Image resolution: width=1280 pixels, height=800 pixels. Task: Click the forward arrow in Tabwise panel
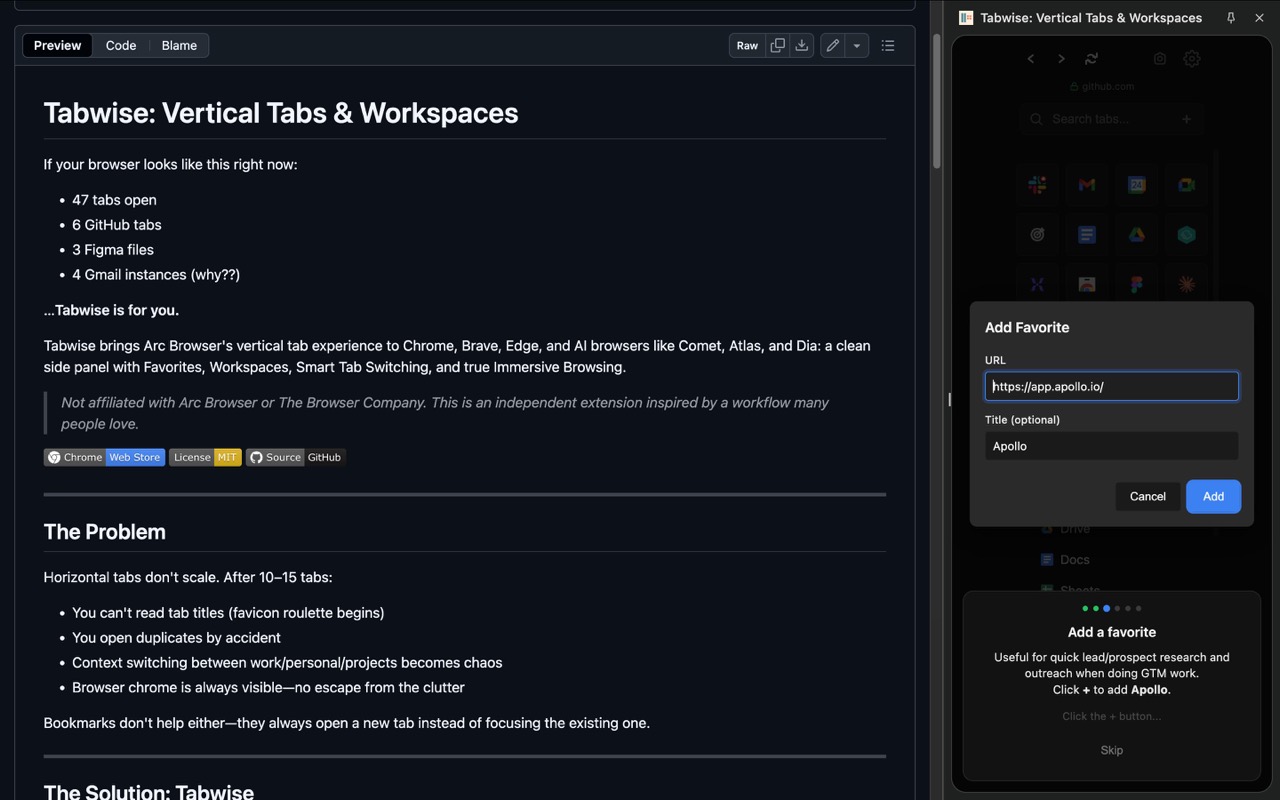pyautogui.click(x=1061, y=59)
